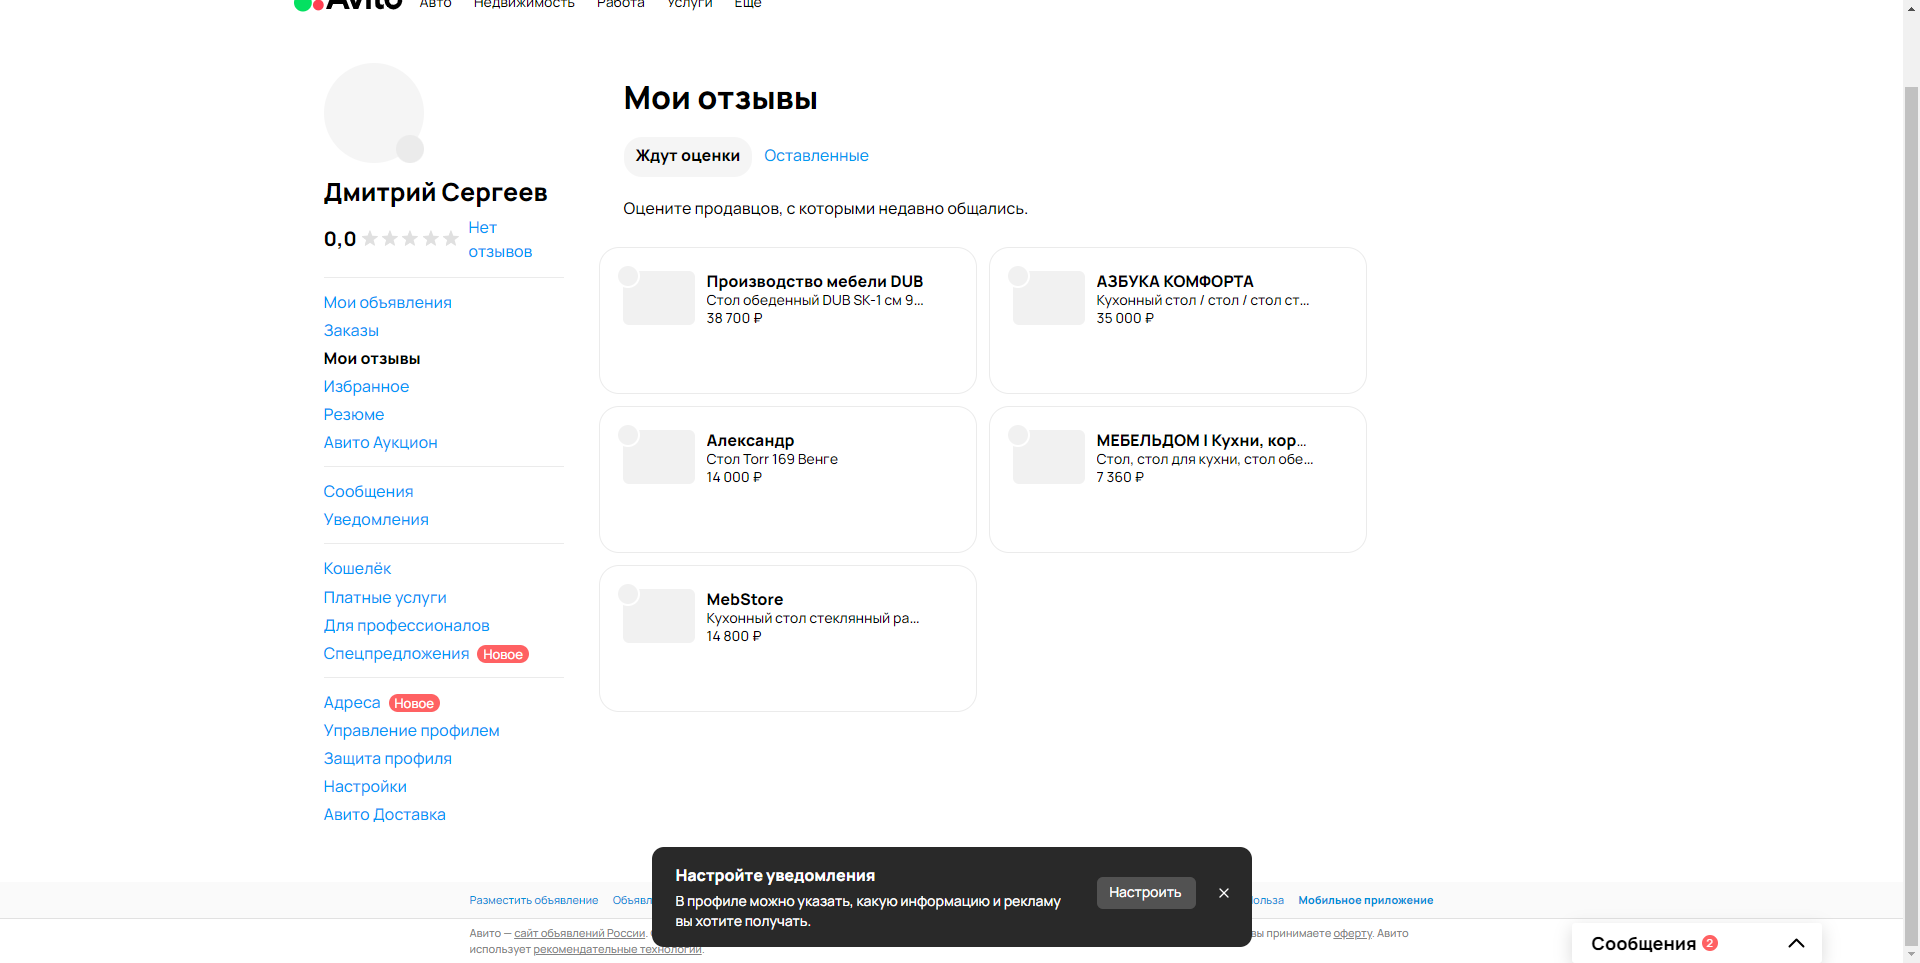Go to Платные услуги

[x=385, y=597]
